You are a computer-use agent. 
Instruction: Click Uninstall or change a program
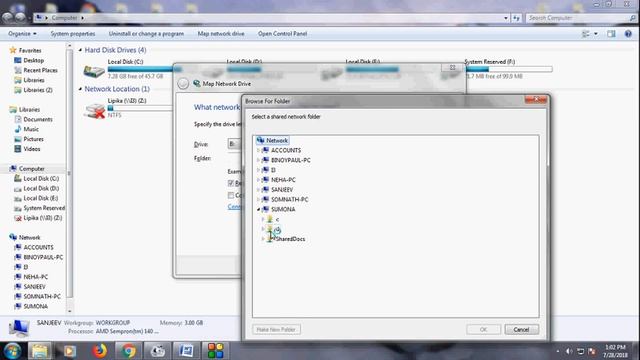tap(146, 34)
